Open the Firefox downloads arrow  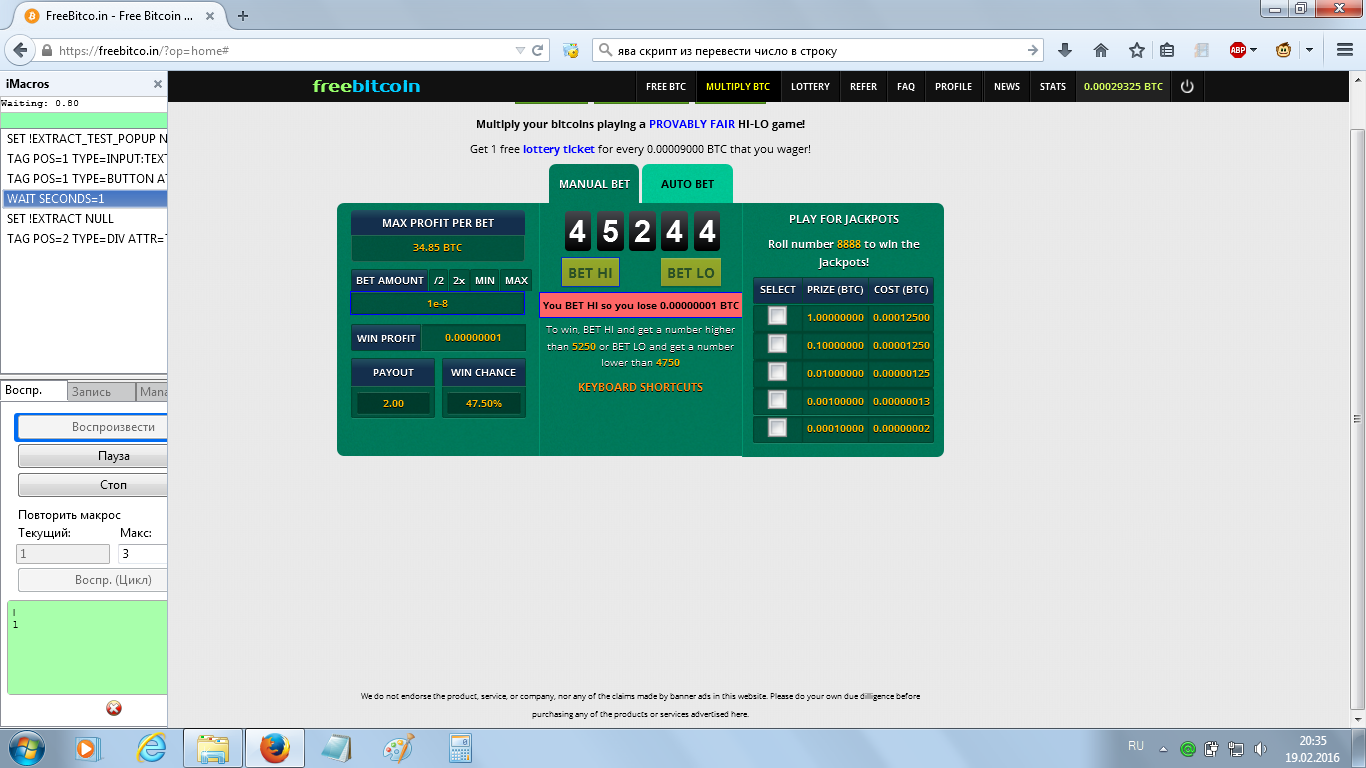point(1065,50)
